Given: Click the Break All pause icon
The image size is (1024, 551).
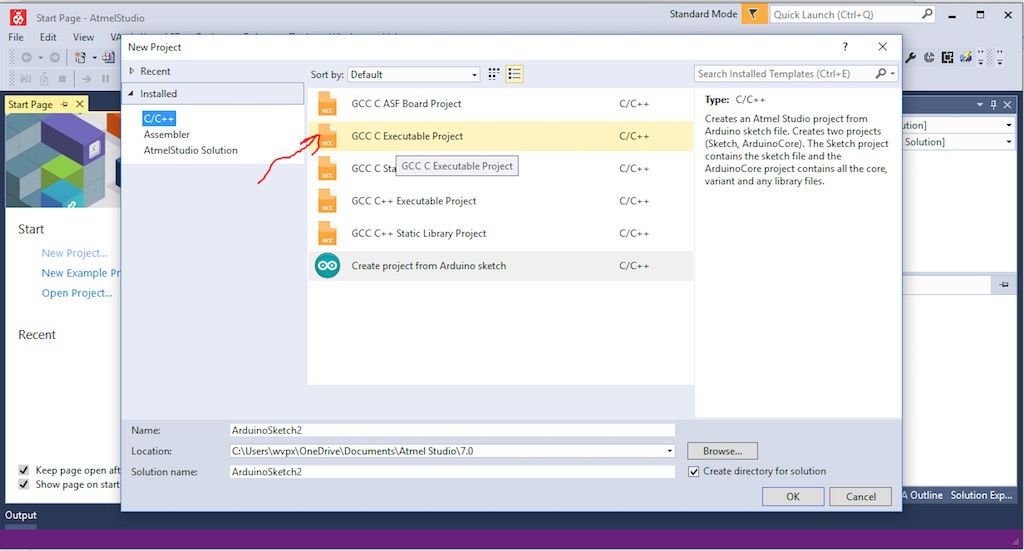Looking at the screenshot, I should tap(105, 79).
